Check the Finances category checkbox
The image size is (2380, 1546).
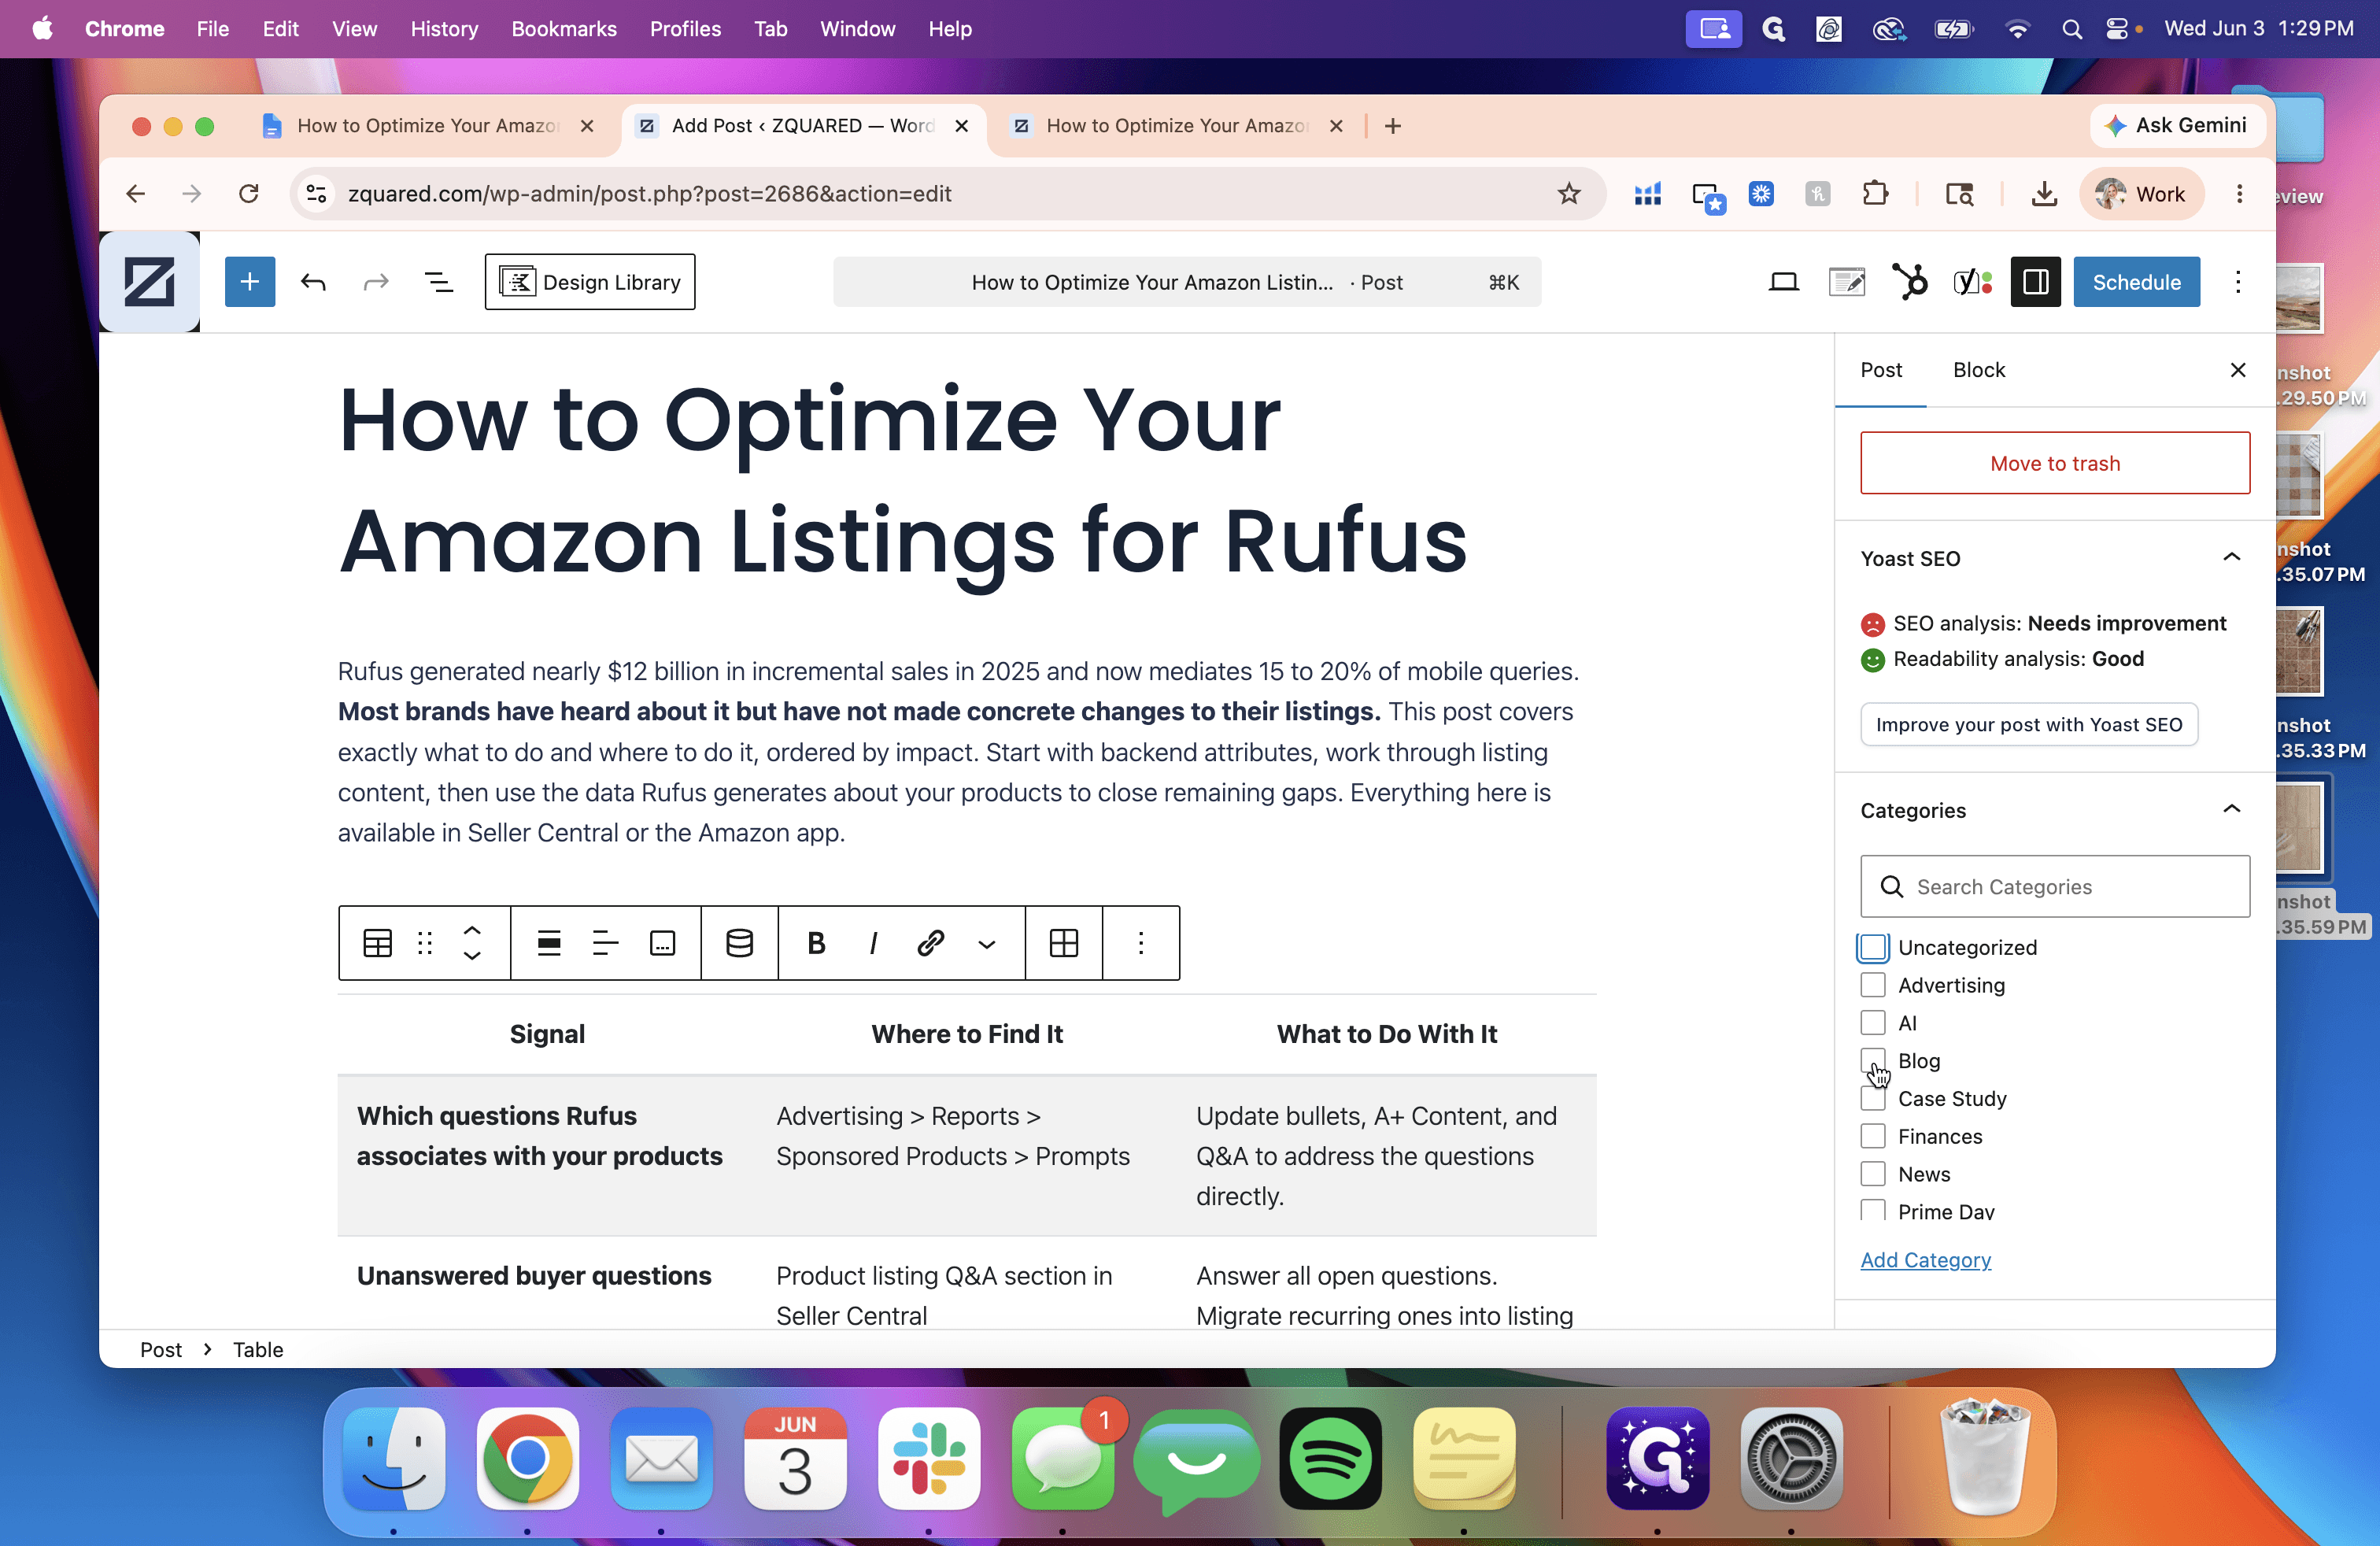(x=1872, y=1136)
